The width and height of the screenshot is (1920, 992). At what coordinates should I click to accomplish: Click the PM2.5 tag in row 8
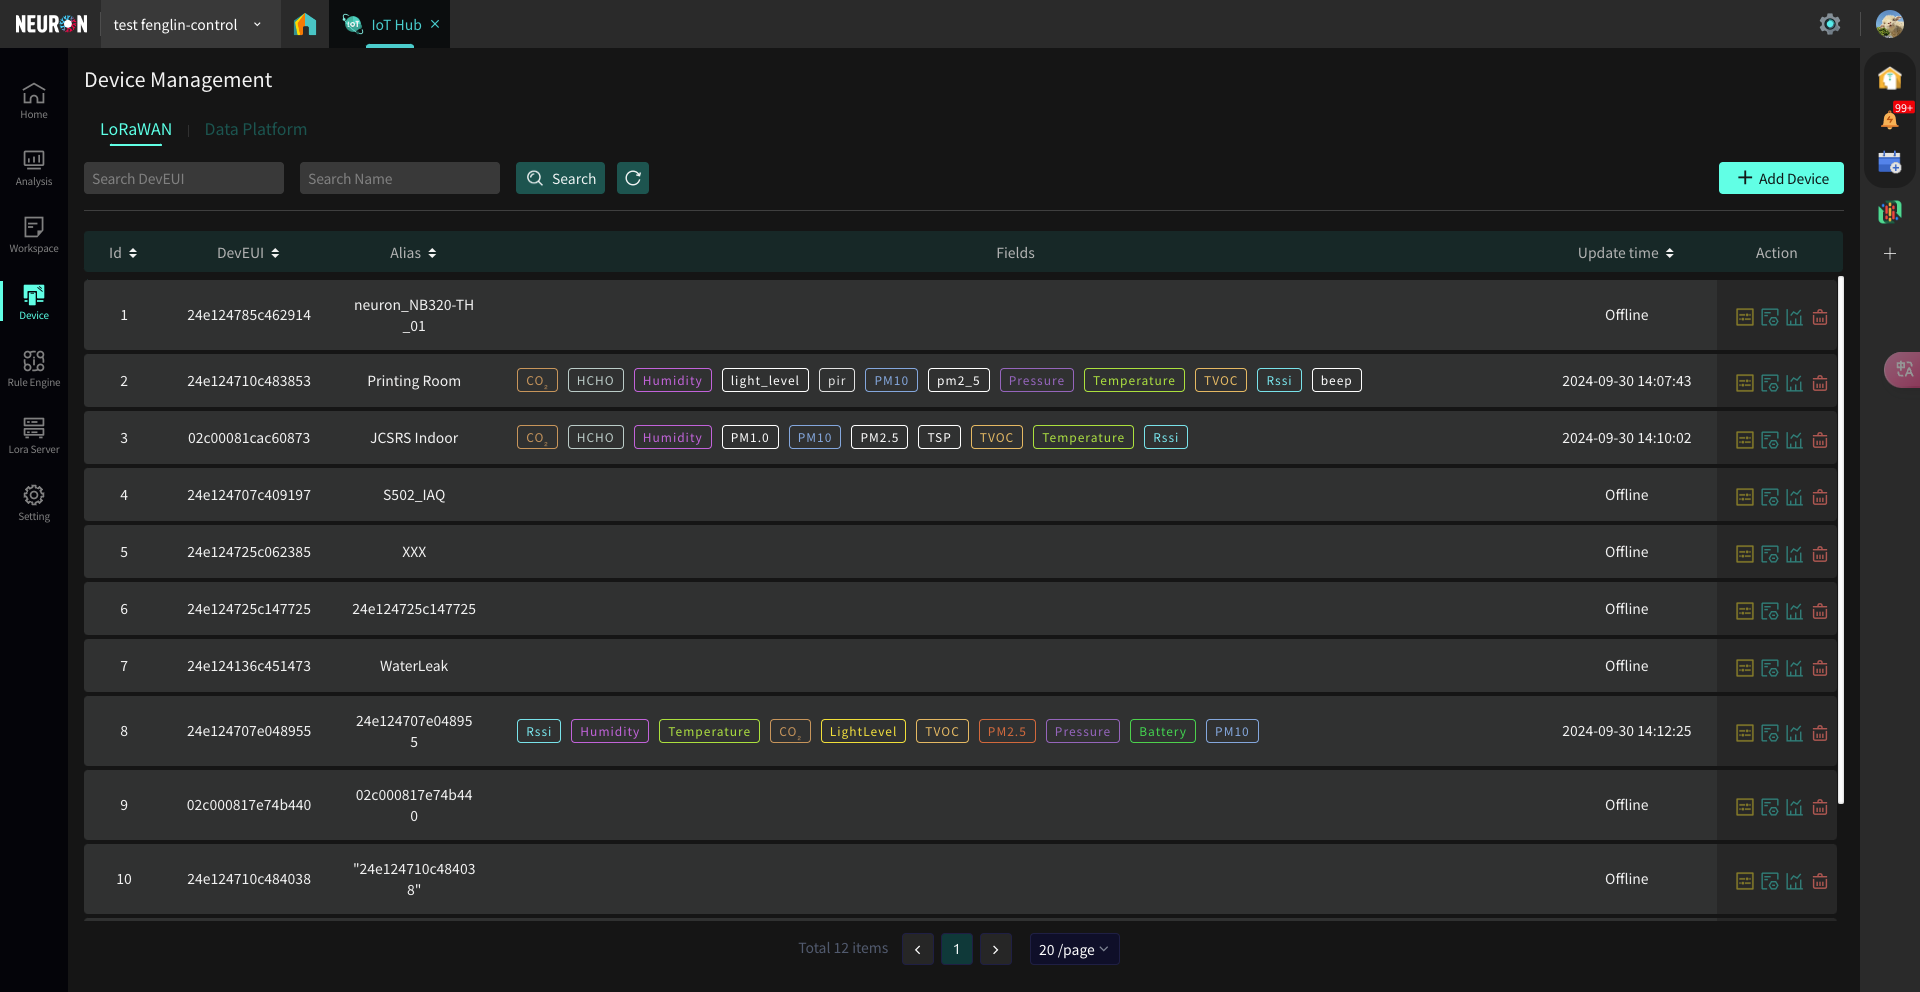(x=1007, y=731)
